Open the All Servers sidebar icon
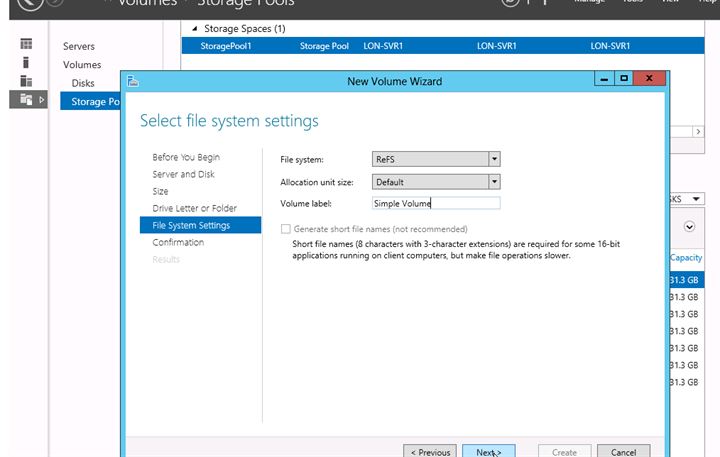The image size is (720, 457). pos(26,80)
